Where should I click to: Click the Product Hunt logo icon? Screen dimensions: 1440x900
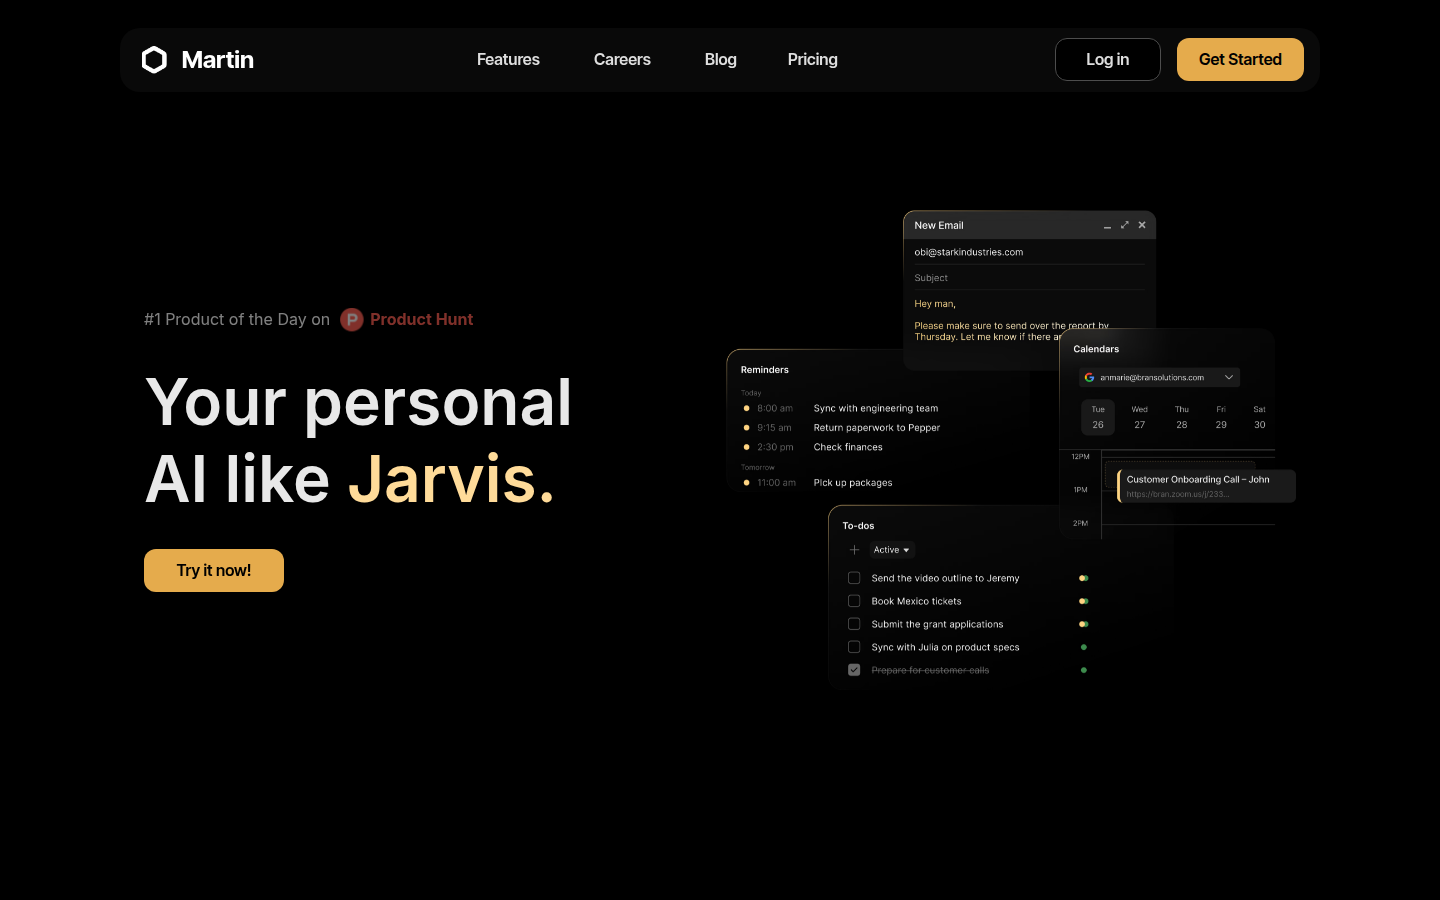point(352,319)
